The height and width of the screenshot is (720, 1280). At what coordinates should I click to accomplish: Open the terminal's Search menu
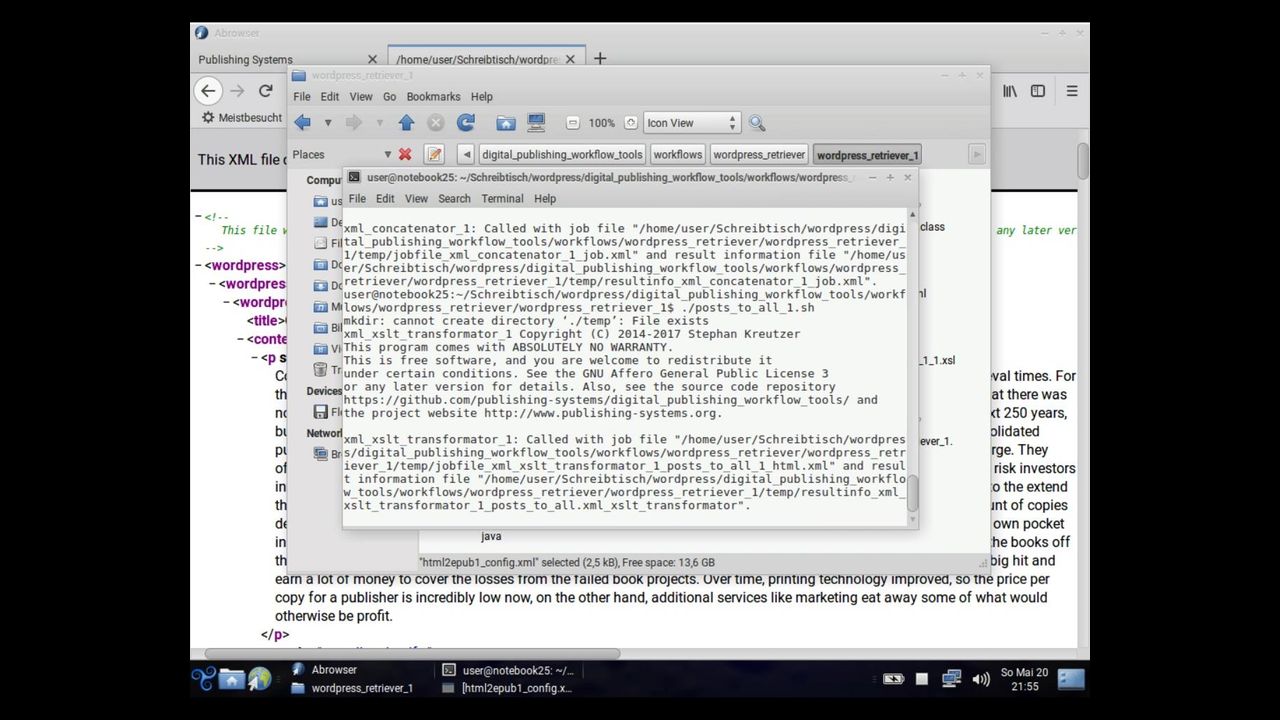pyautogui.click(x=454, y=199)
